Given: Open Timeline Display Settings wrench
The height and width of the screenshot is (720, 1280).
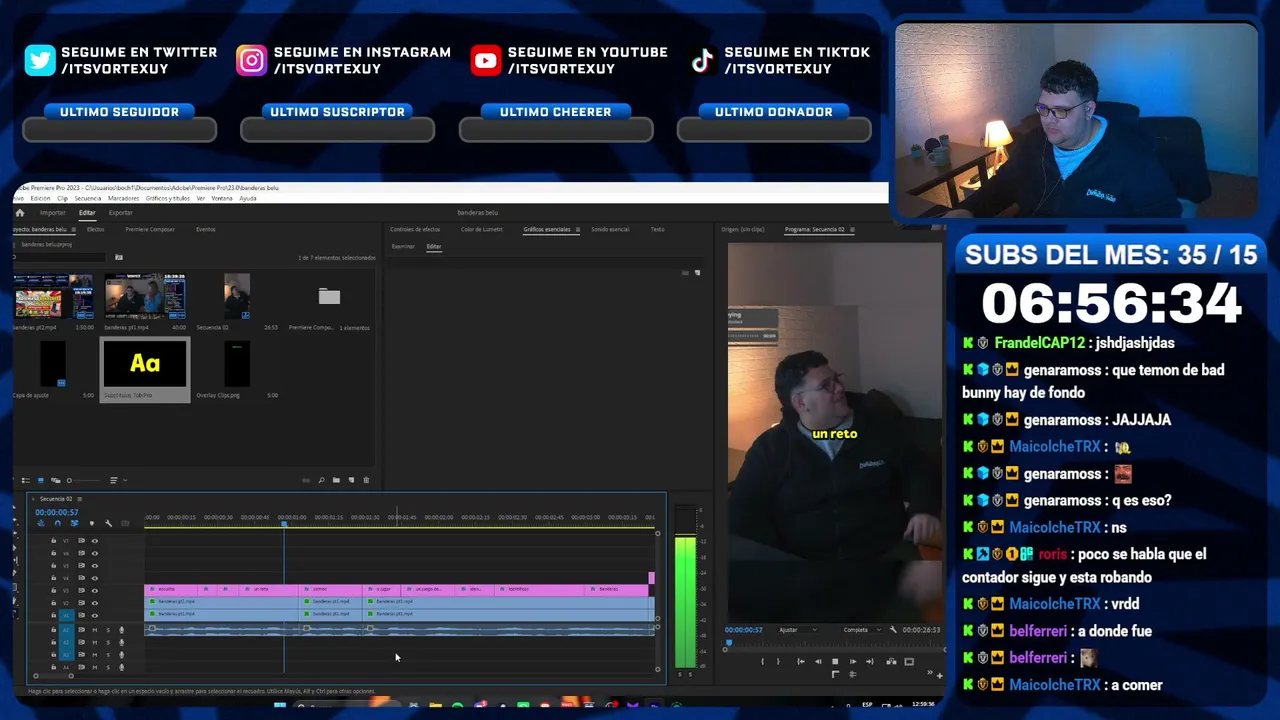Looking at the screenshot, I should coord(108,523).
